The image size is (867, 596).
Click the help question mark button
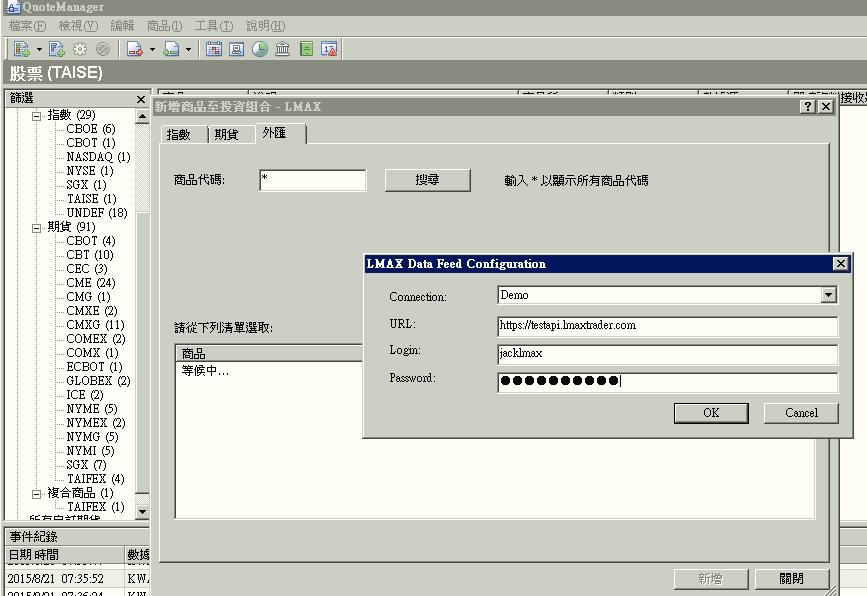tap(808, 106)
